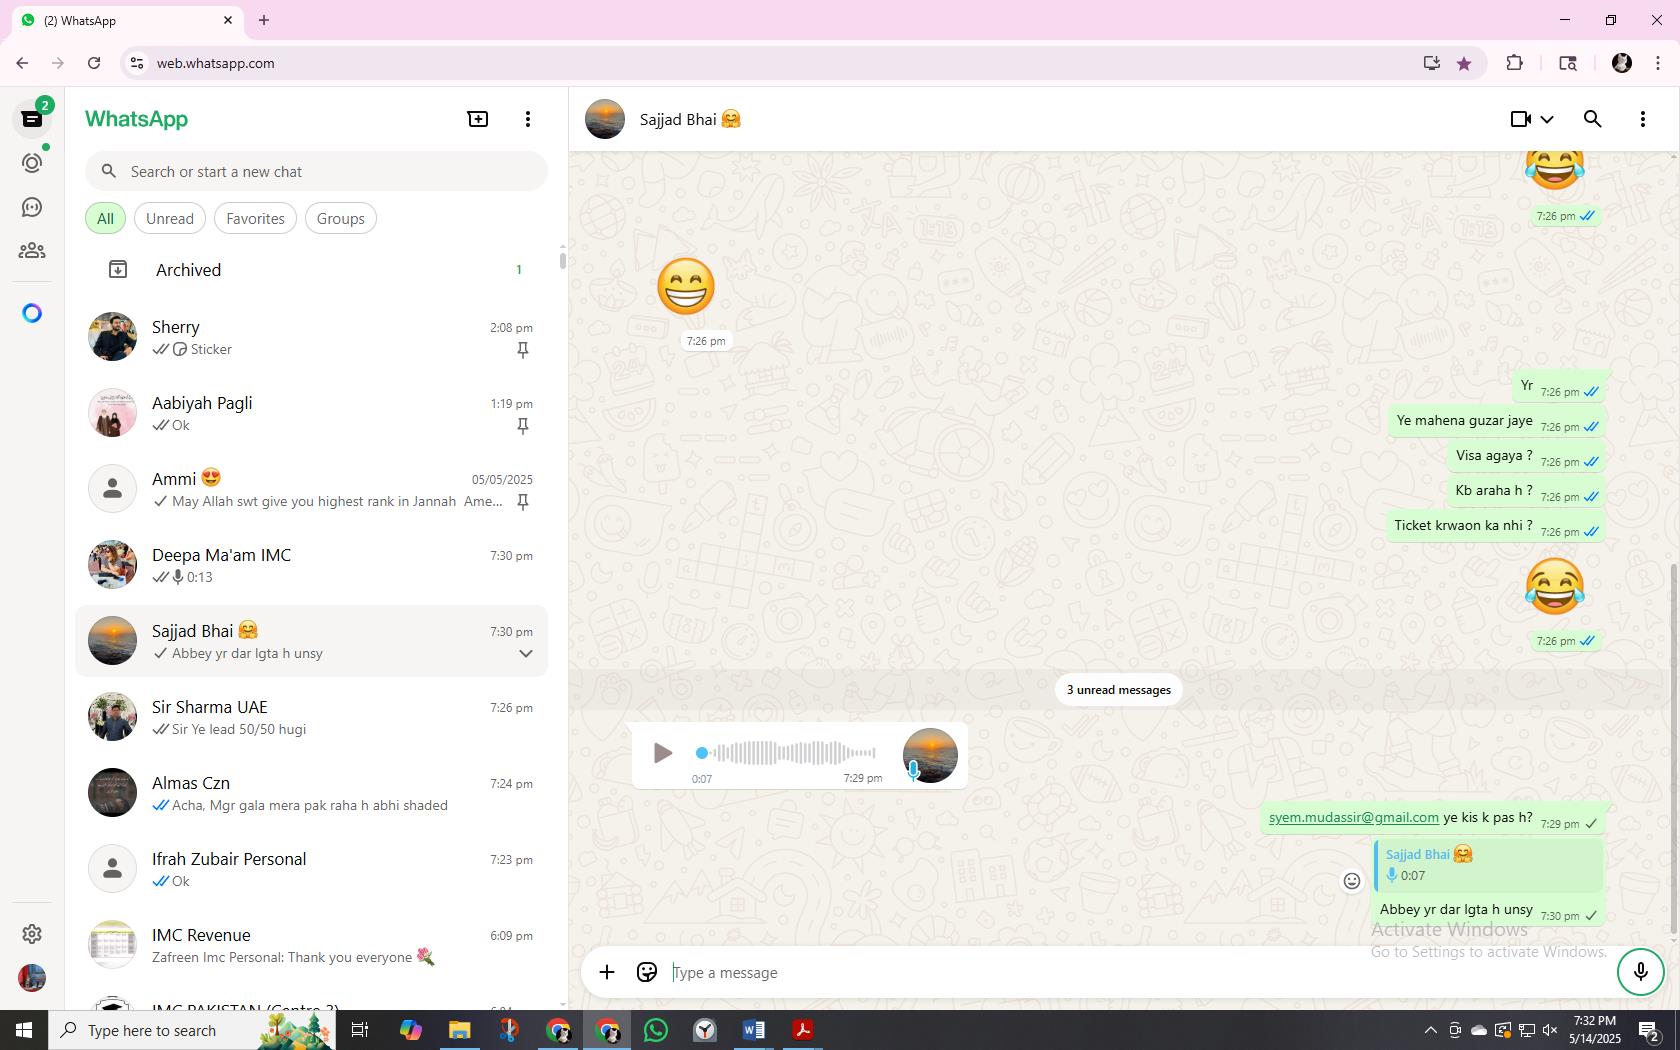Image resolution: width=1680 pixels, height=1050 pixels.
Task: Record a voice message with microphone button
Action: click(1640, 972)
